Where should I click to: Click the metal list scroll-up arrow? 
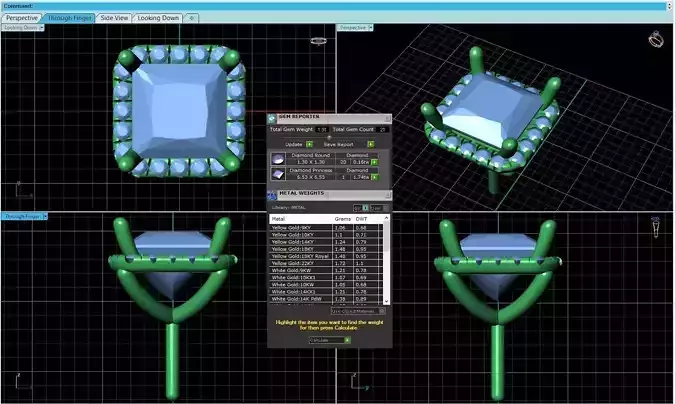386,218
